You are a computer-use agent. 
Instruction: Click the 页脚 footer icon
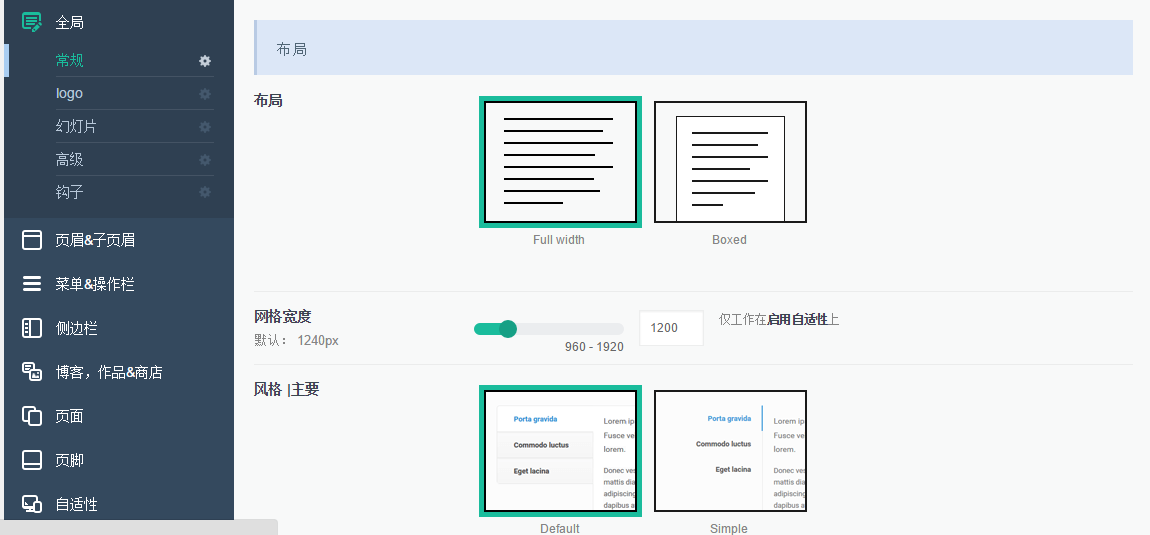point(32,460)
